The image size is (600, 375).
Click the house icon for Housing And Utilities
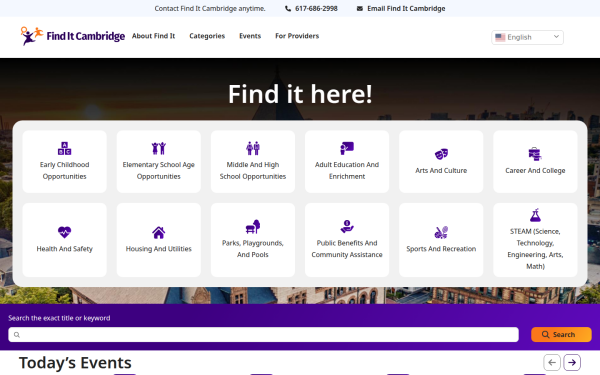(158, 232)
